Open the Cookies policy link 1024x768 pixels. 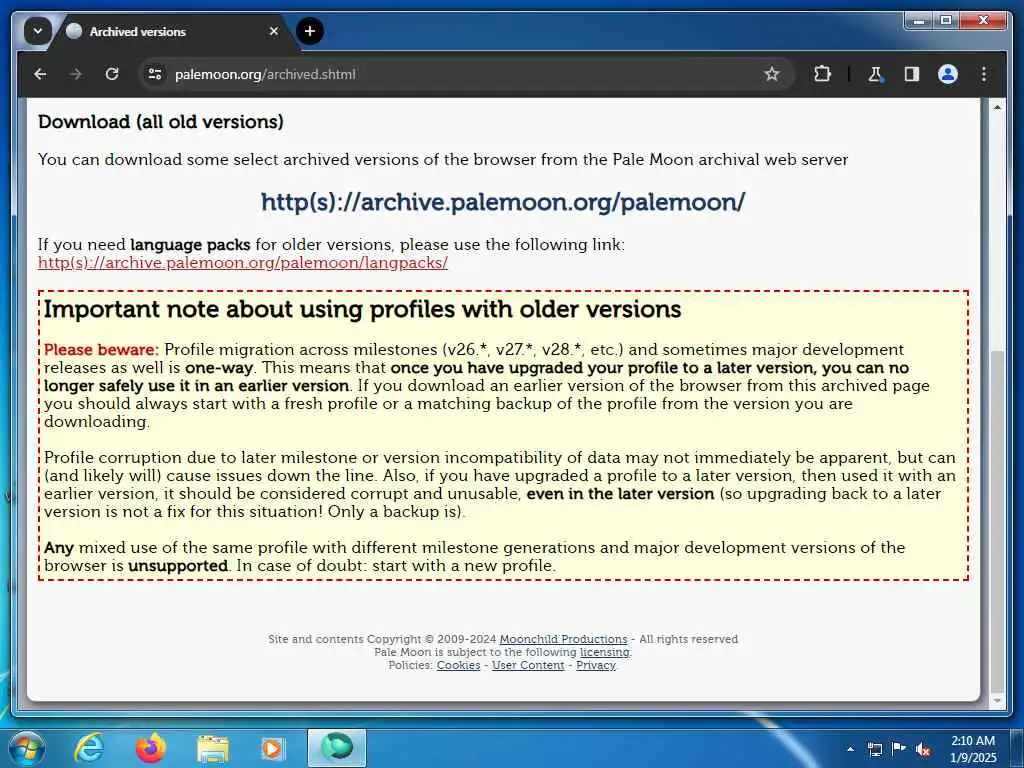point(458,665)
